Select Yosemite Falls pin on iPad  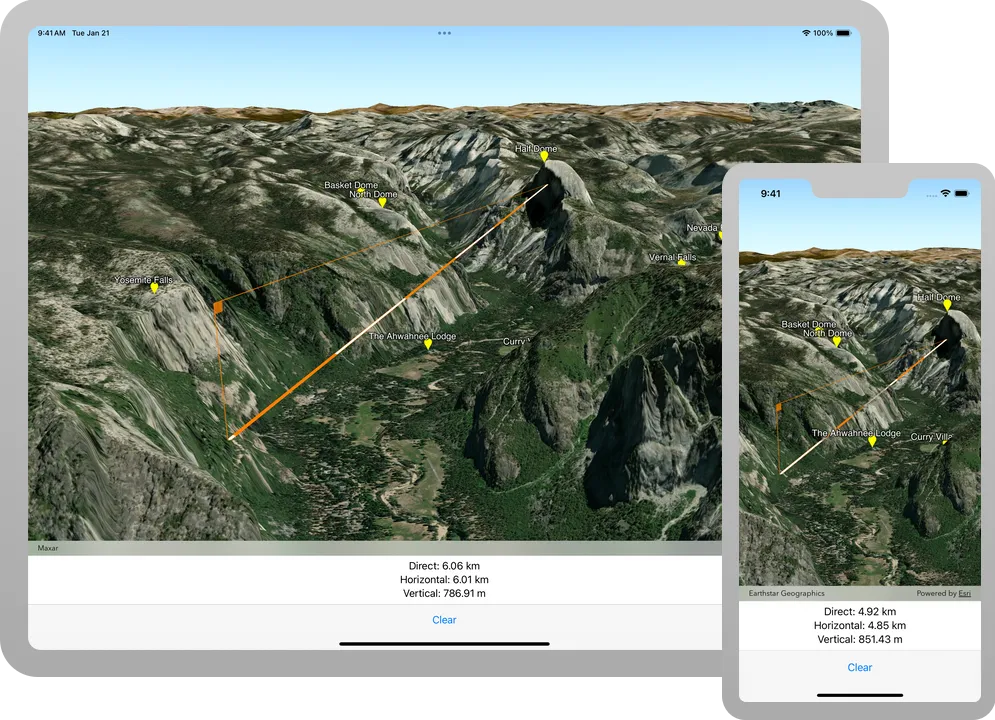154,288
